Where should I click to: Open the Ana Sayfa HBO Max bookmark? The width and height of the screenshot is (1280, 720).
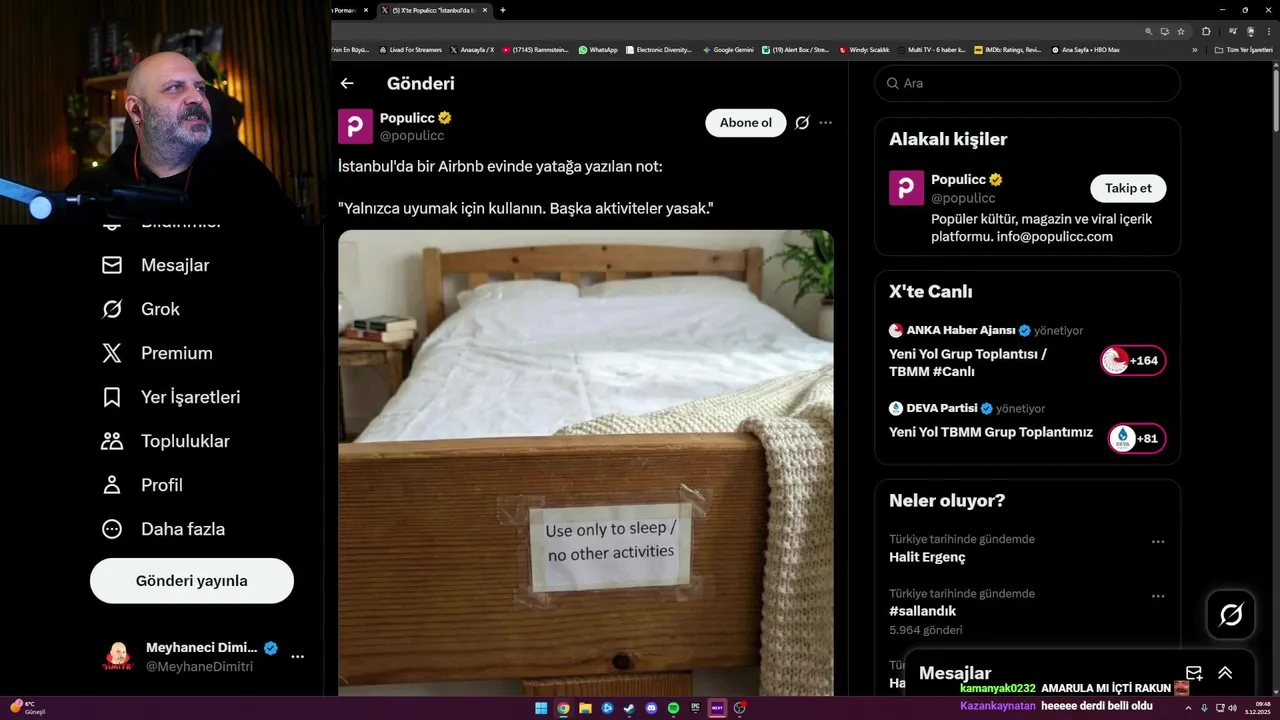point(1085,49)
